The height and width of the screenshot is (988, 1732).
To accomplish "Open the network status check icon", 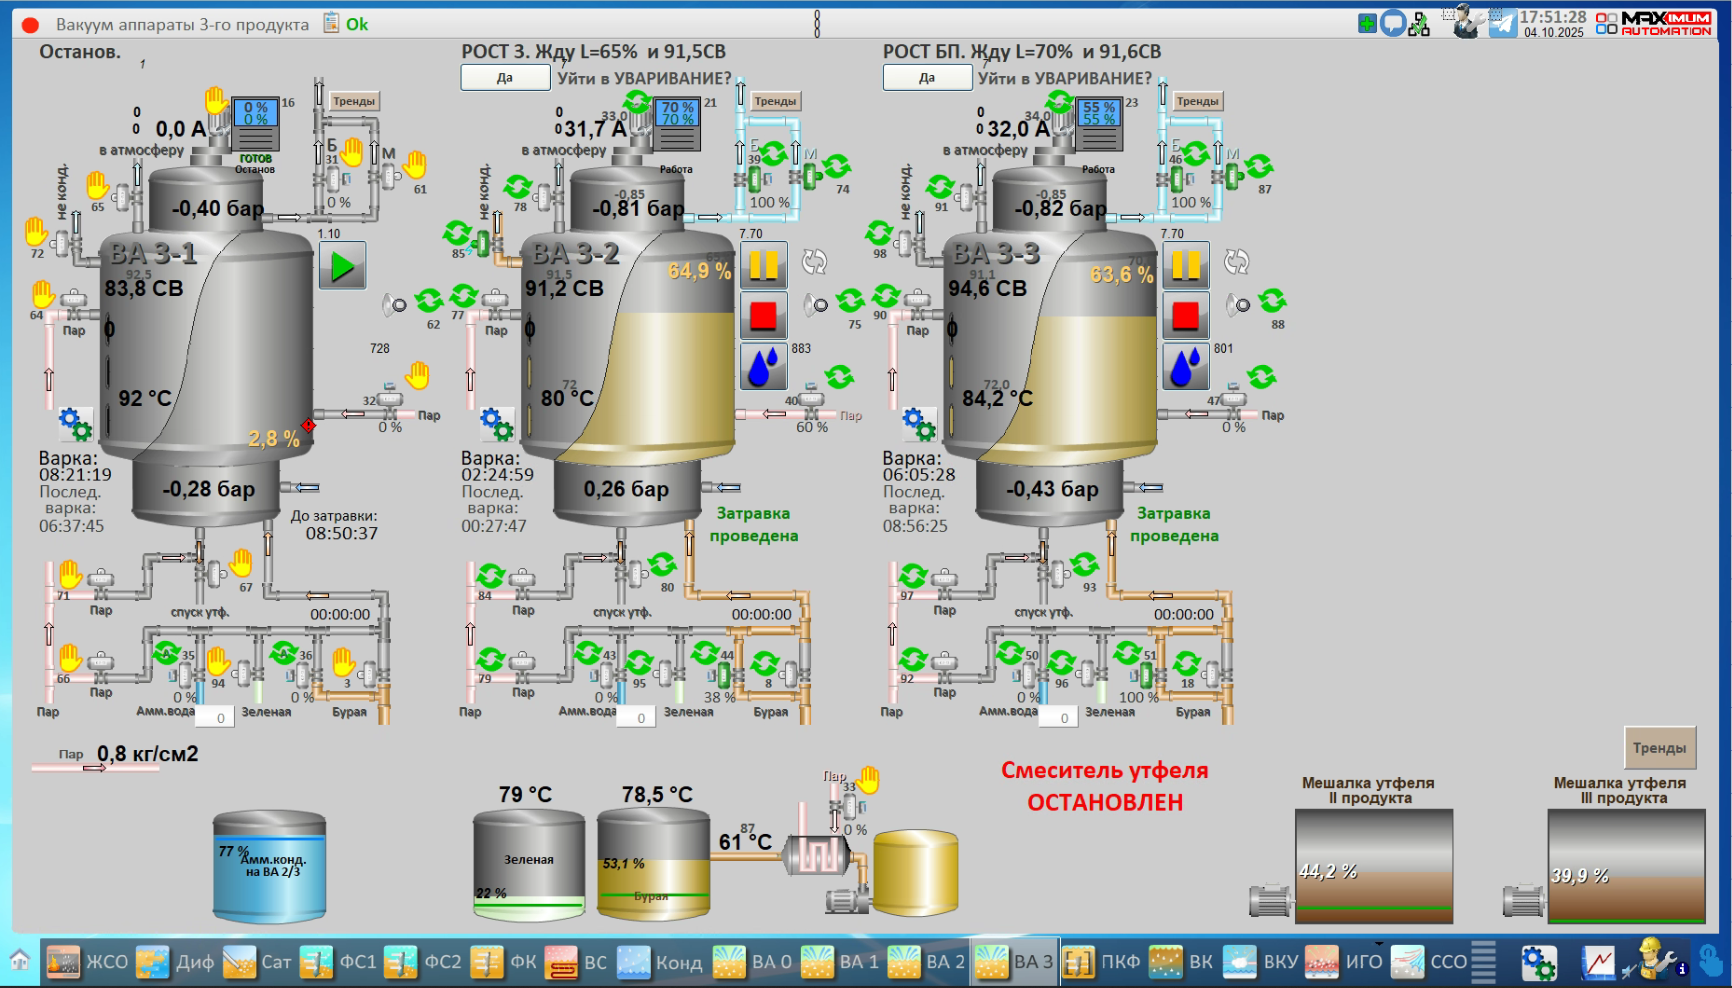I will (x=1419, y=24).
